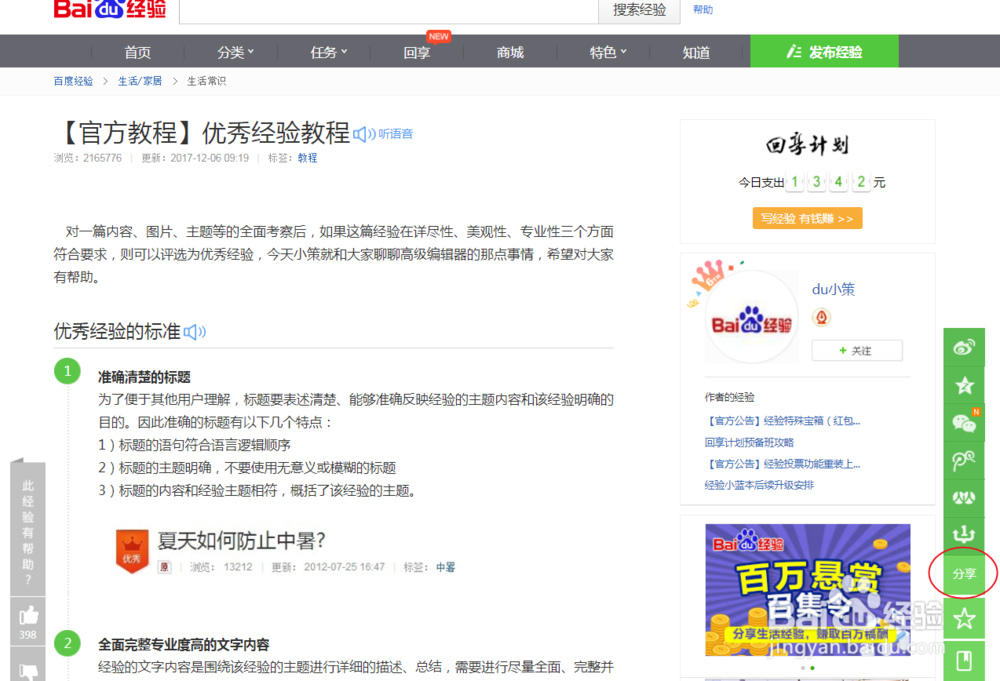Click the 回享计划 heading
The width and height of the screenshot is (1000, 681).
click(807, 145)
